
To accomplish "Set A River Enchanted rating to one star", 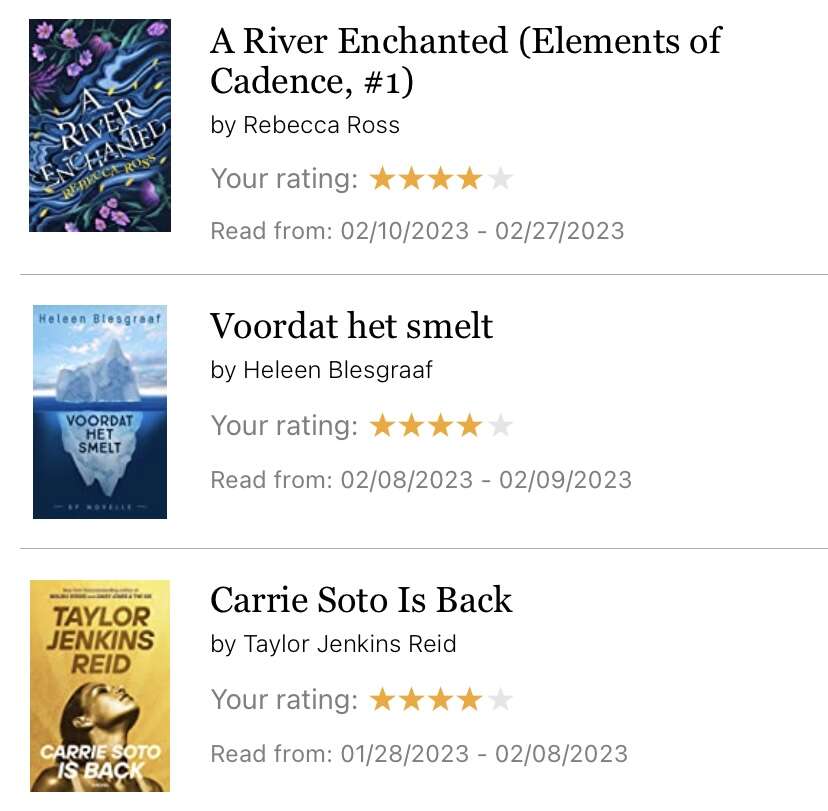I will point(382,178).
